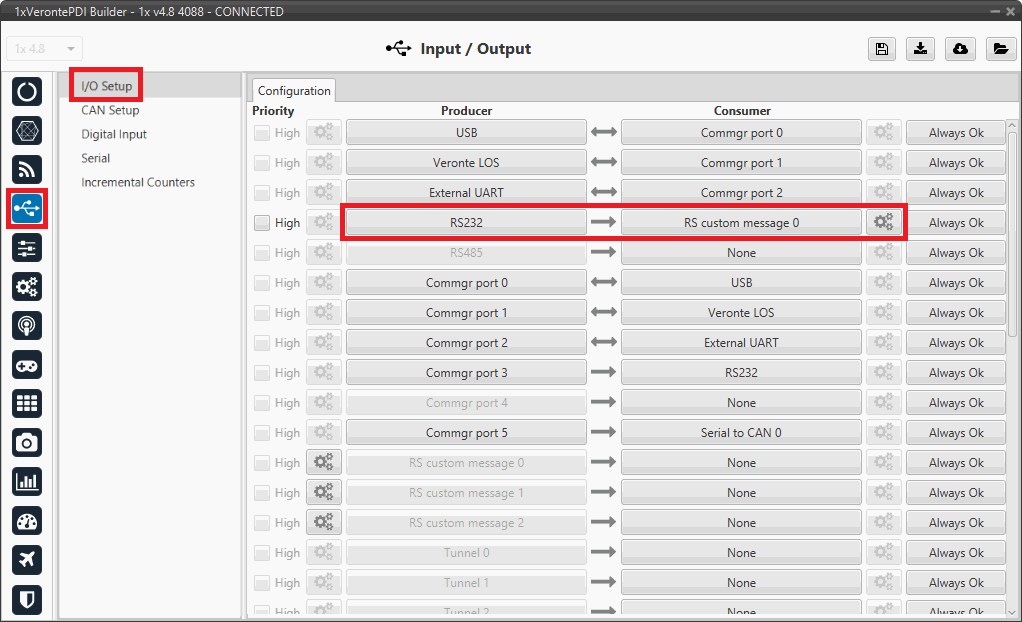This screenshot has width=1022, height=622.
Task: Toggle High priority checkbox for Commgr port 3
Action: pyautogui.click(x=261, y=373)
